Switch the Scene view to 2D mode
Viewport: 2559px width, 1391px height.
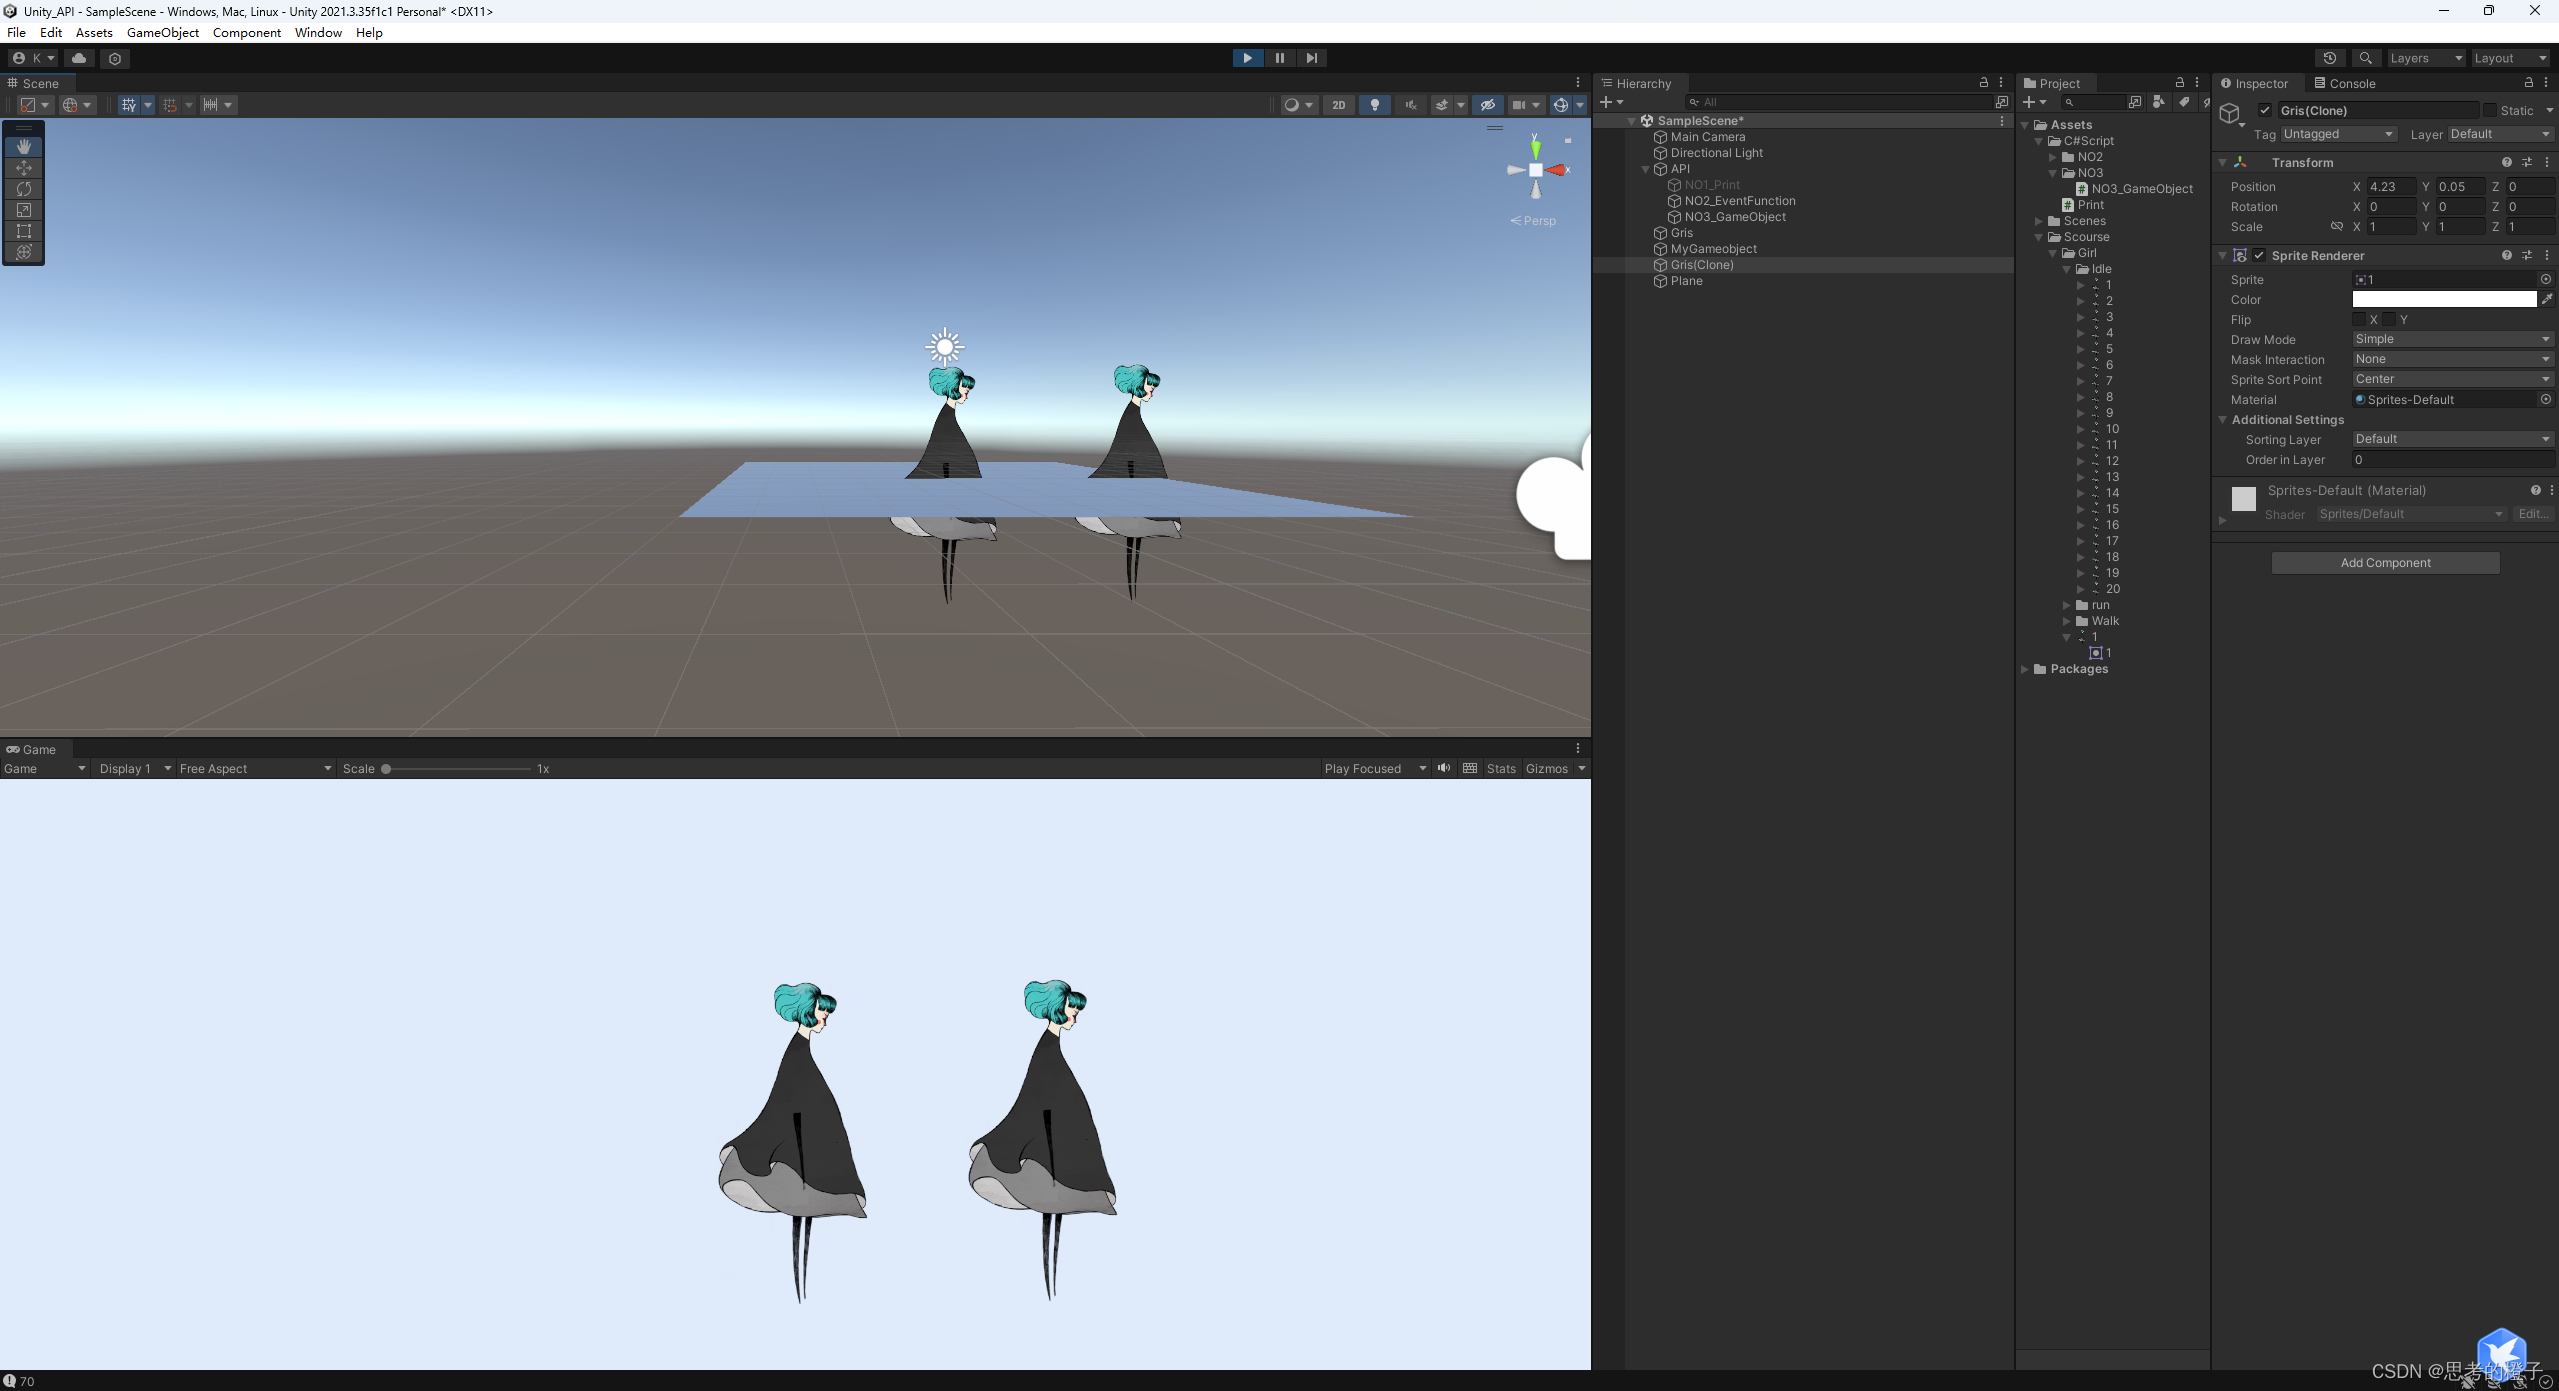coord(1338,104)
